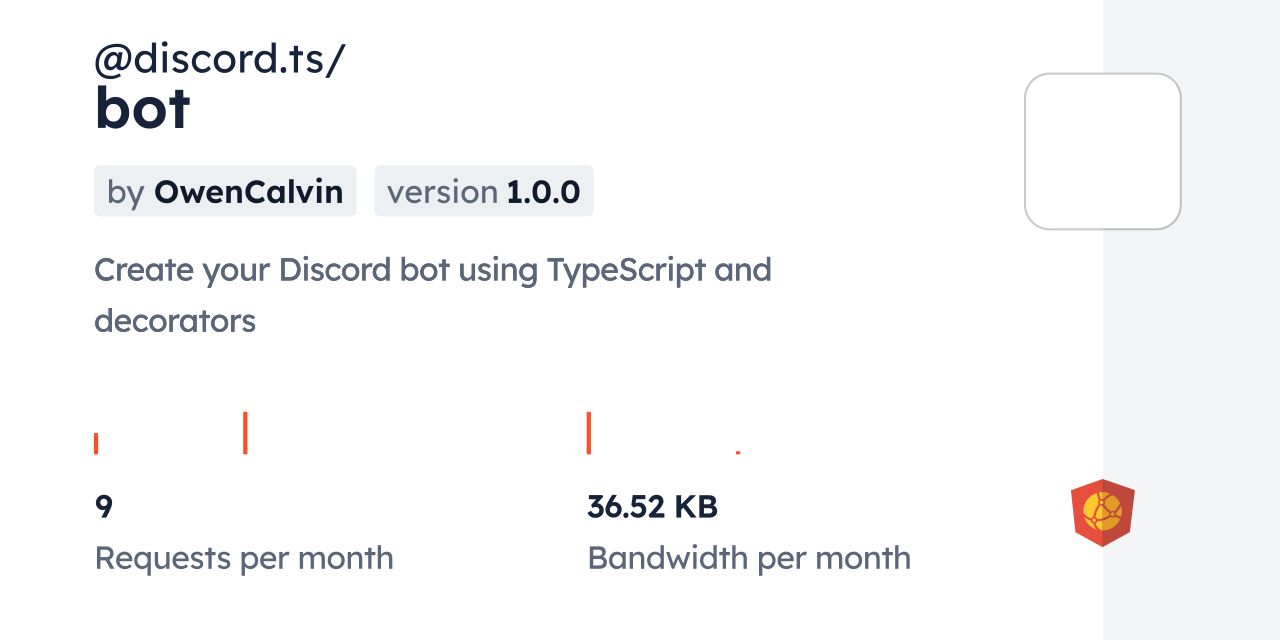This screenshot has height=640, width=1280.
Task: Click the small orange dot in bandwidth chart
Action: coord(738,453)
